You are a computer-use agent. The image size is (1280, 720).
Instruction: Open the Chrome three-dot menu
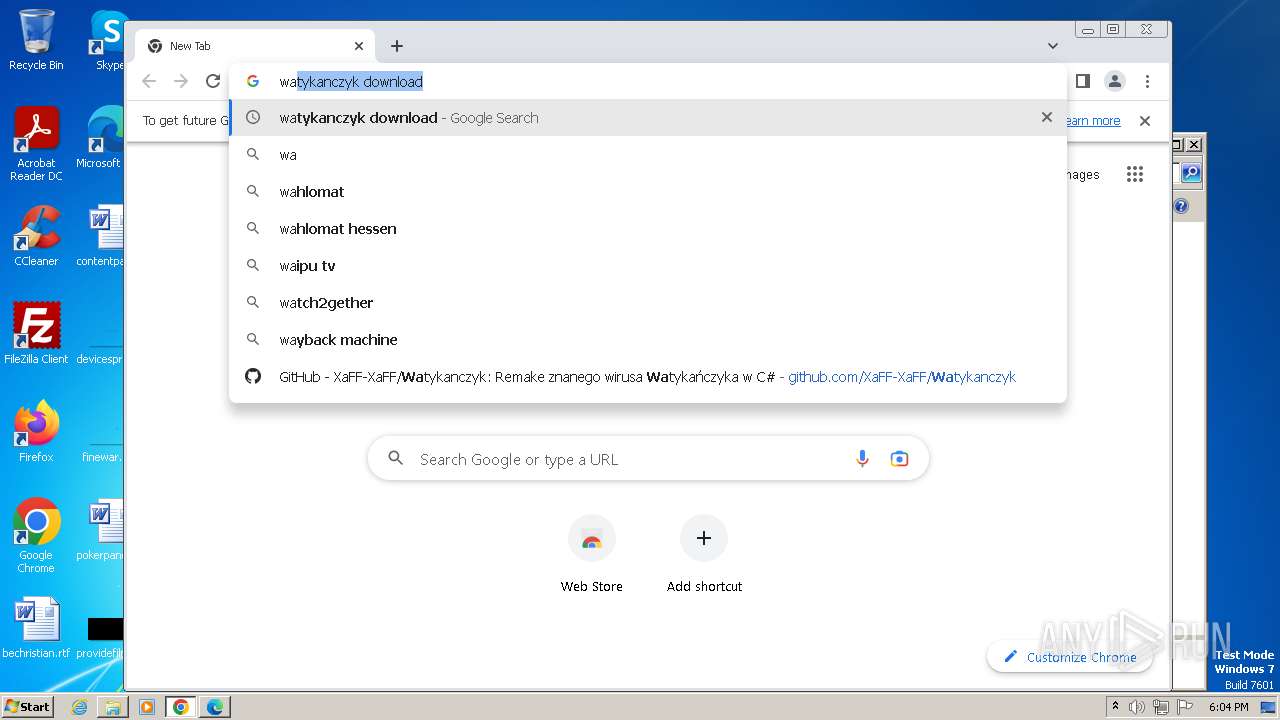click(x=1147, y=81)
